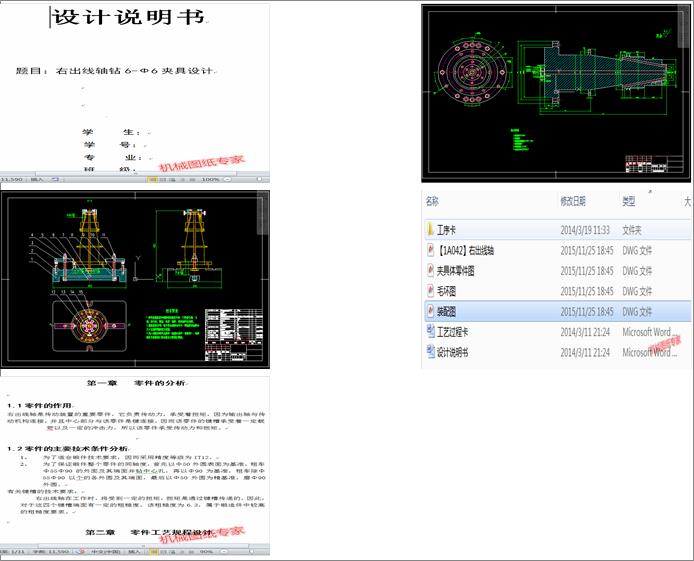Click the 2014/3/11 21:24 date of 工艺过程卡 row
This screenshot has width=694, height=561.
tap(585, 332)
